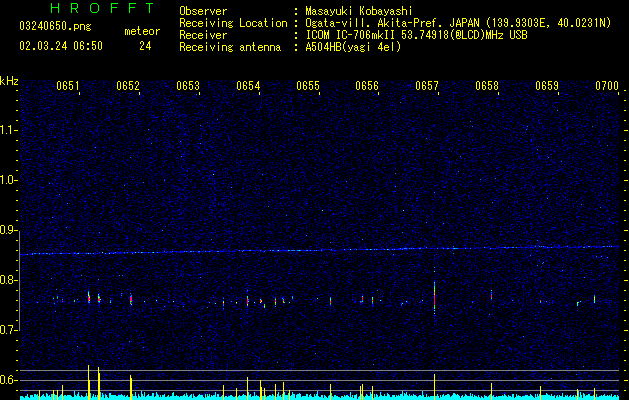The image size is (629, 400).
Task: Click the 0652 time marker
Action: click(128, 86)
